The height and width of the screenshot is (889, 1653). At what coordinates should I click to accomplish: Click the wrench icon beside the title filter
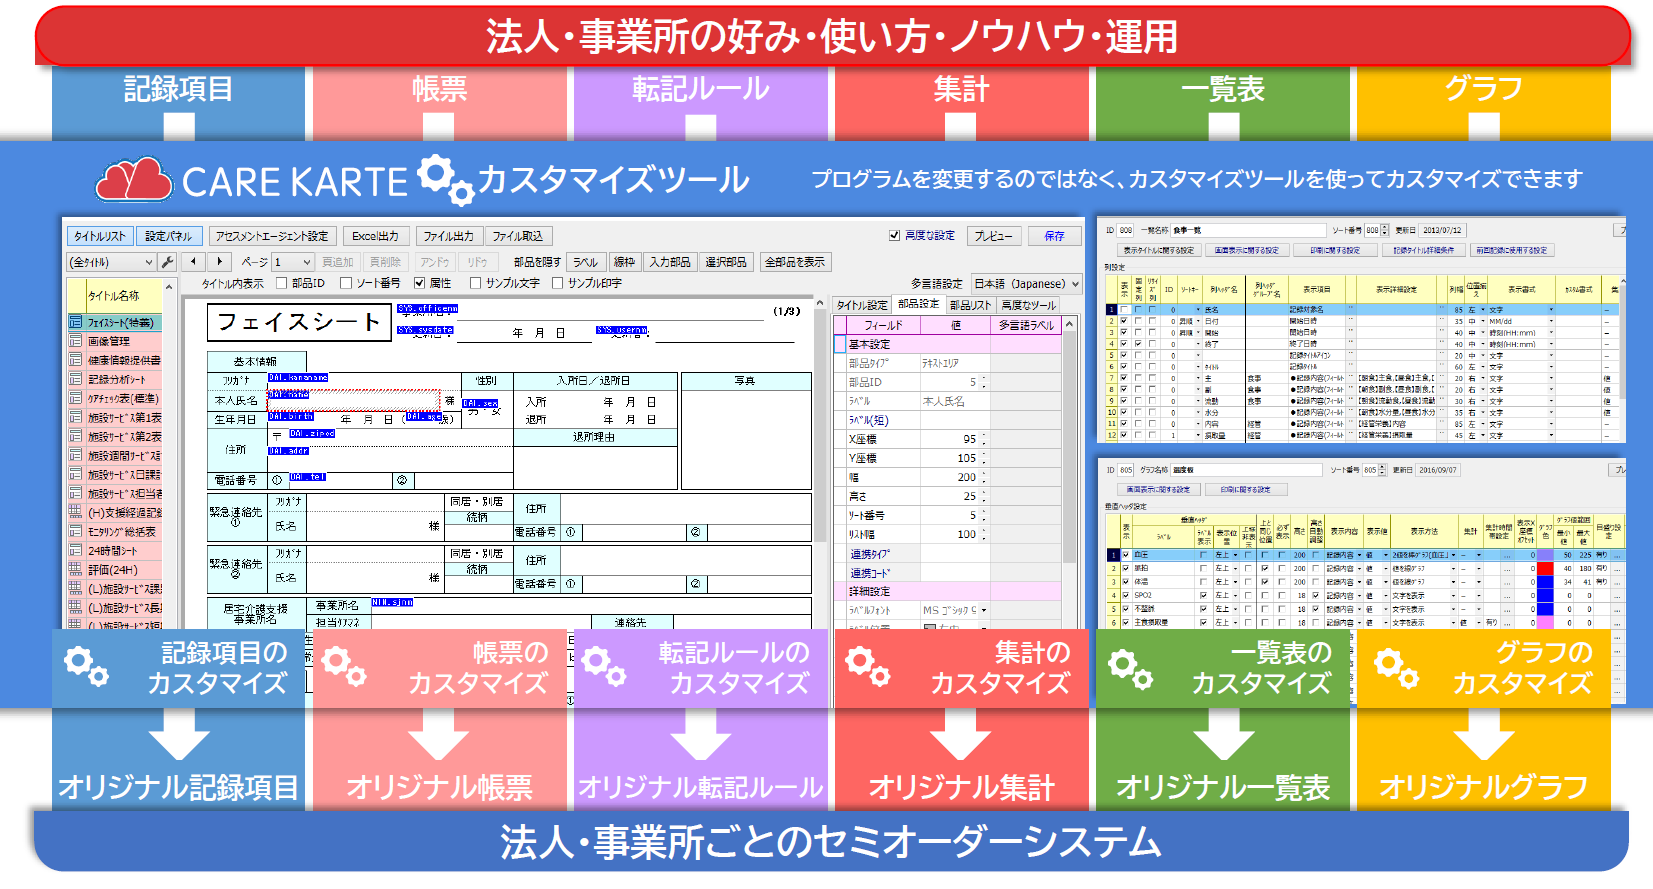(x=168, y=262)
